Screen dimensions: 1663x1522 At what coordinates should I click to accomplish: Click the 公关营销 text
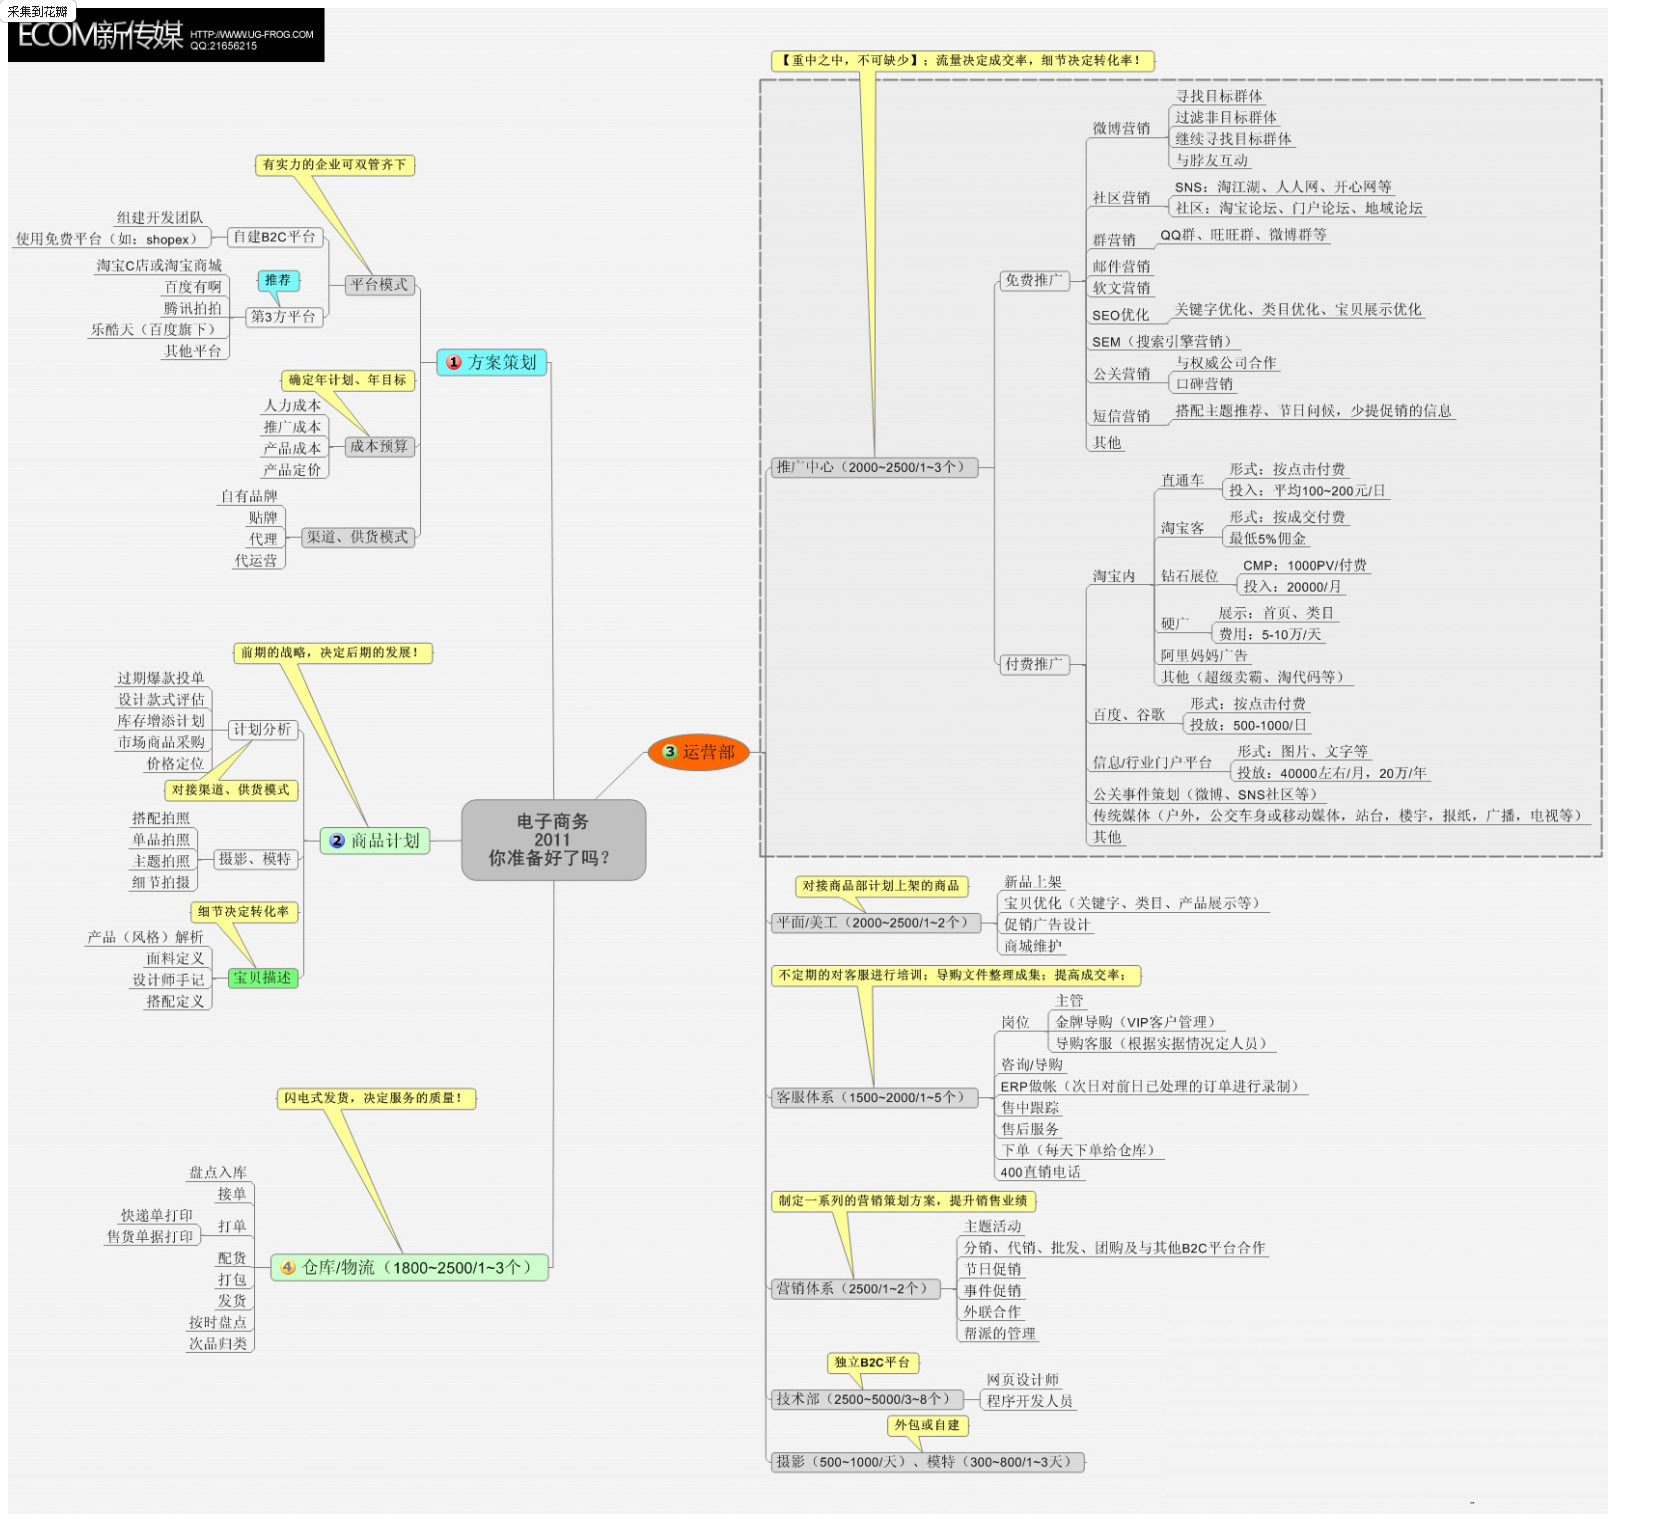pos(1121,374)
